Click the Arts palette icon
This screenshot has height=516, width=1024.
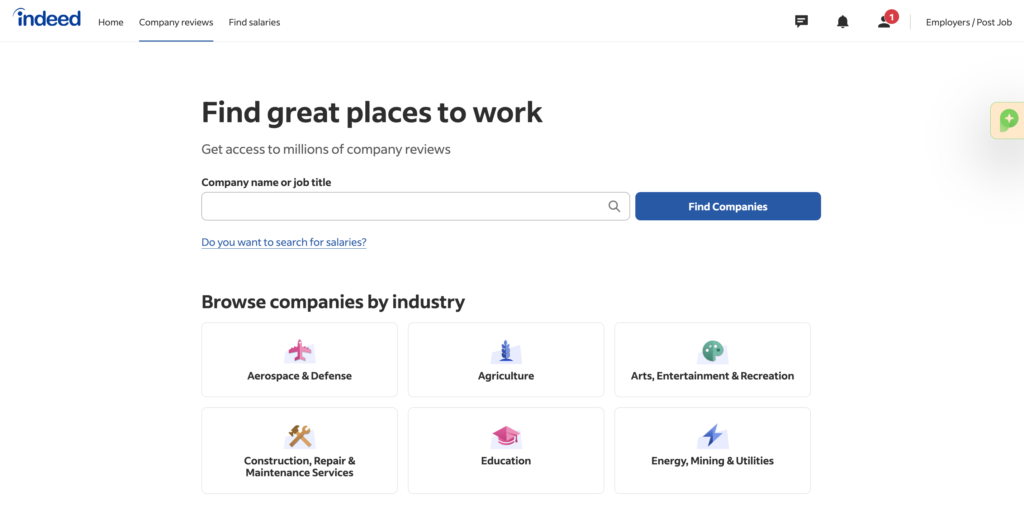point(712,351)
